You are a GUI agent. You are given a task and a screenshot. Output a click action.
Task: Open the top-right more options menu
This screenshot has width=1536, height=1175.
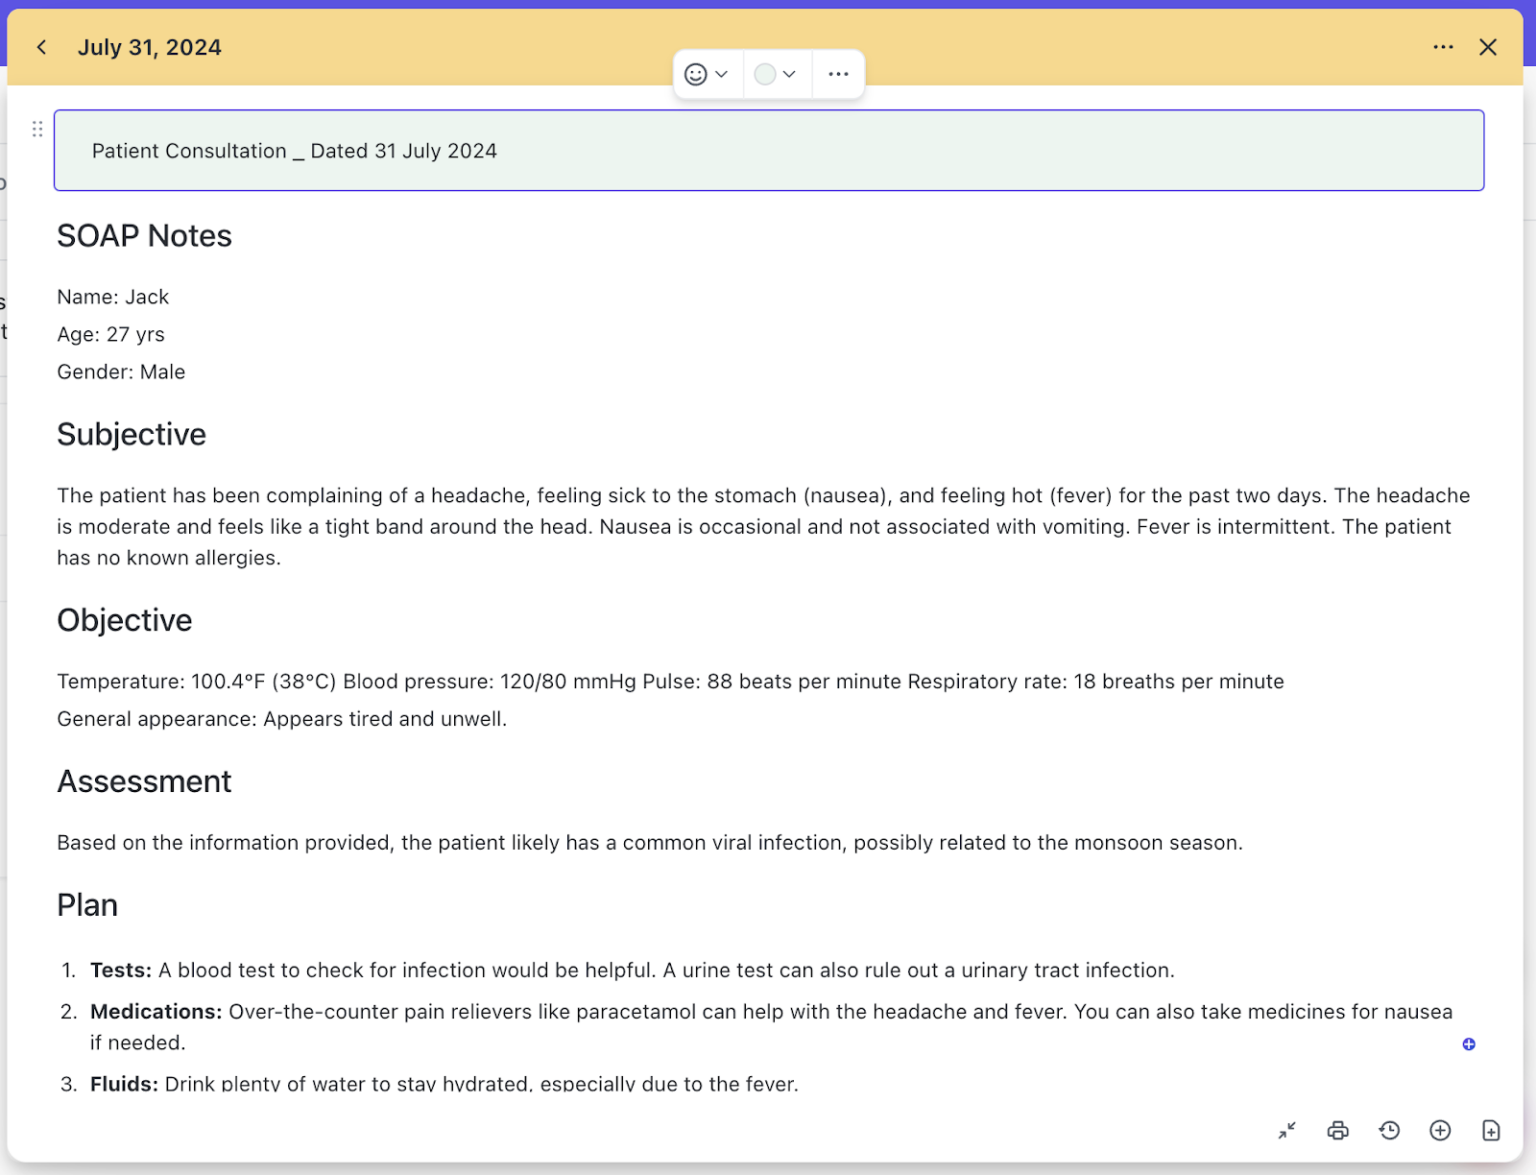[x=1443, y=47]
